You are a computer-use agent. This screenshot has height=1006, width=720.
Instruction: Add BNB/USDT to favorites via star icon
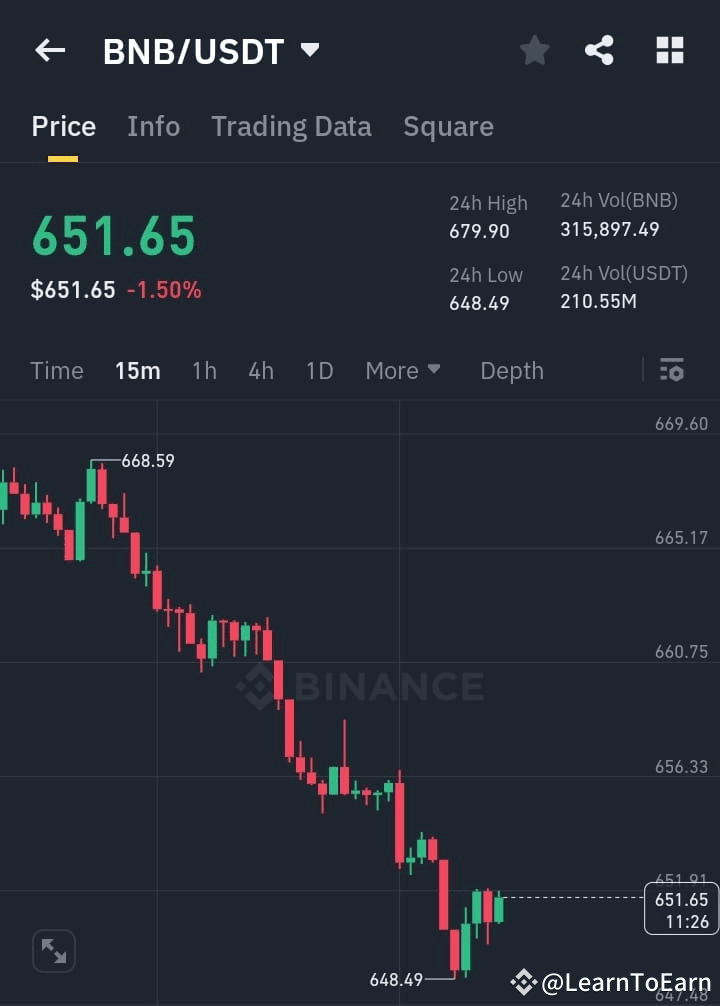pos(534,50)
